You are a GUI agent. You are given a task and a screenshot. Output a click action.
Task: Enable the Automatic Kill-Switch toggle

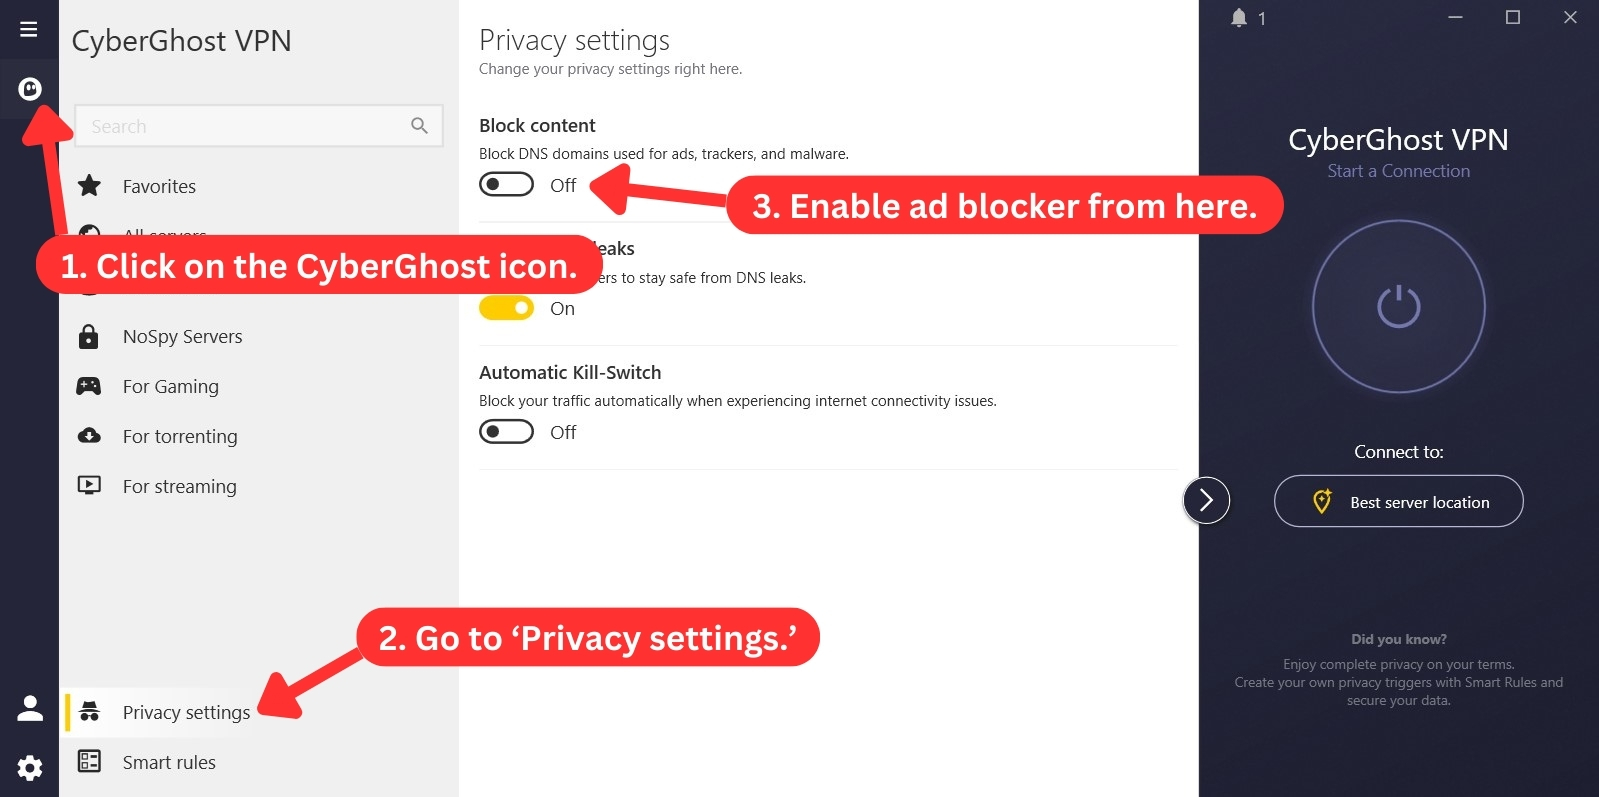(x=506, y=432)
